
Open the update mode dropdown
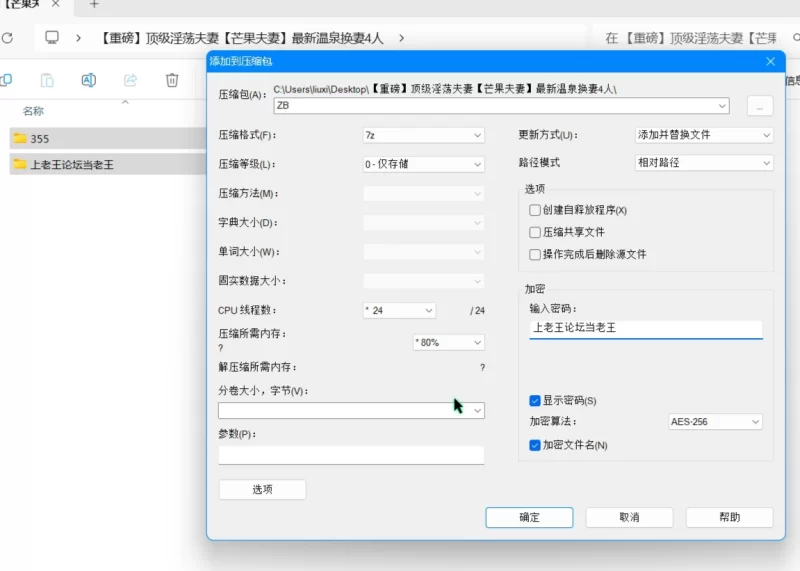(x=704, y=135)
